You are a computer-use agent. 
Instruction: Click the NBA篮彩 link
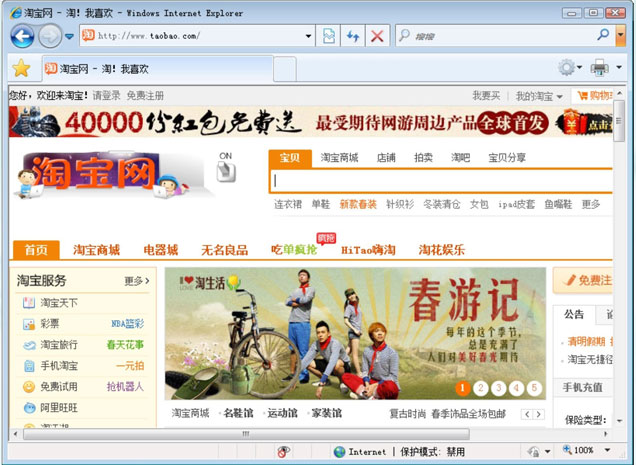click(128, 324)
